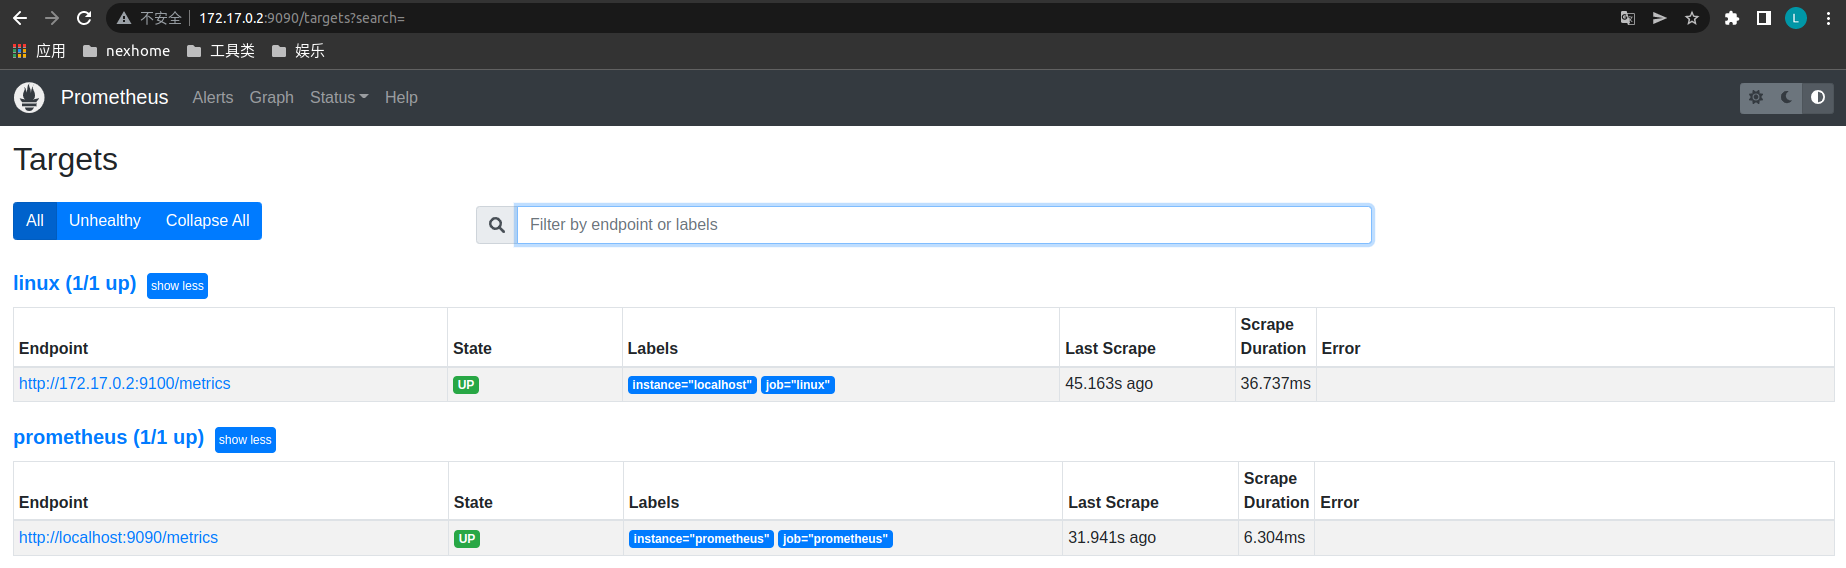Open the Status dropdown menu
Screen dimensions: 1846x568
[x=339, y=97]
